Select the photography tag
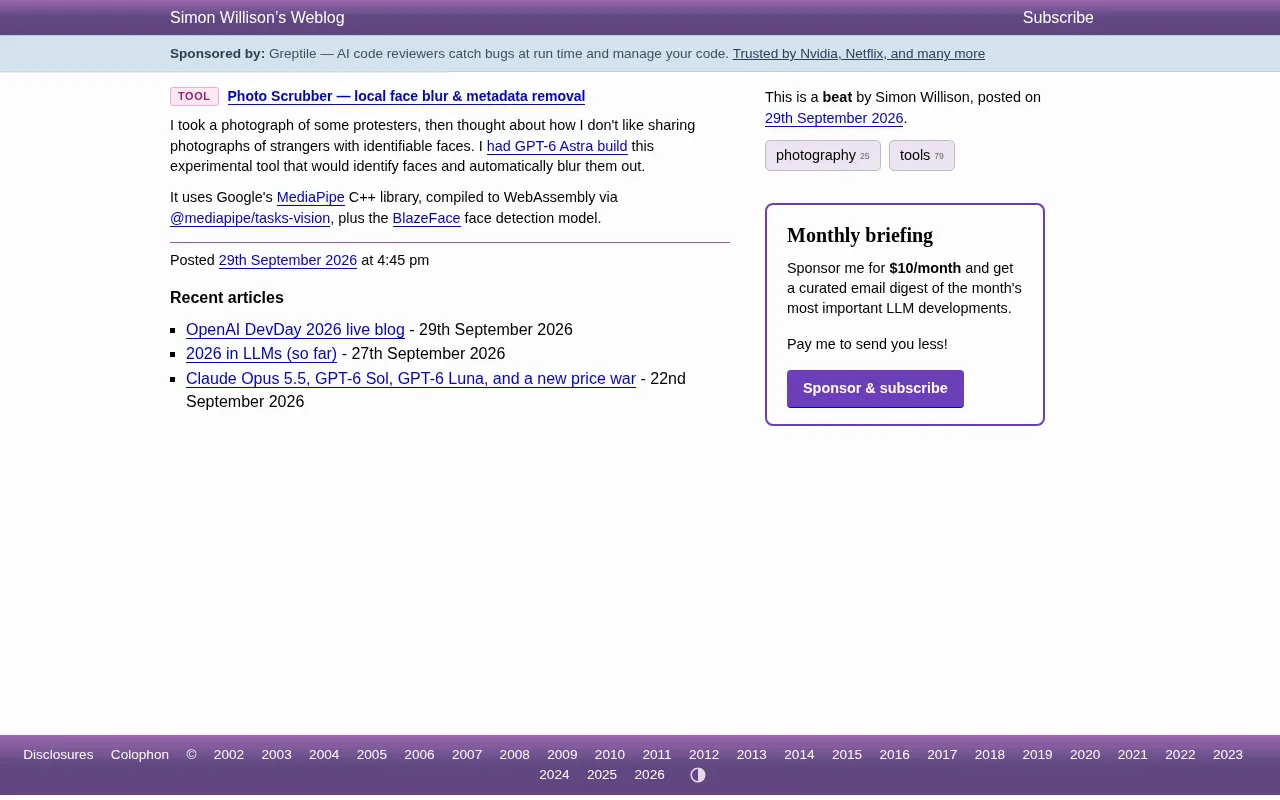Screen dimensions: 1280x800 pos(823,155)
